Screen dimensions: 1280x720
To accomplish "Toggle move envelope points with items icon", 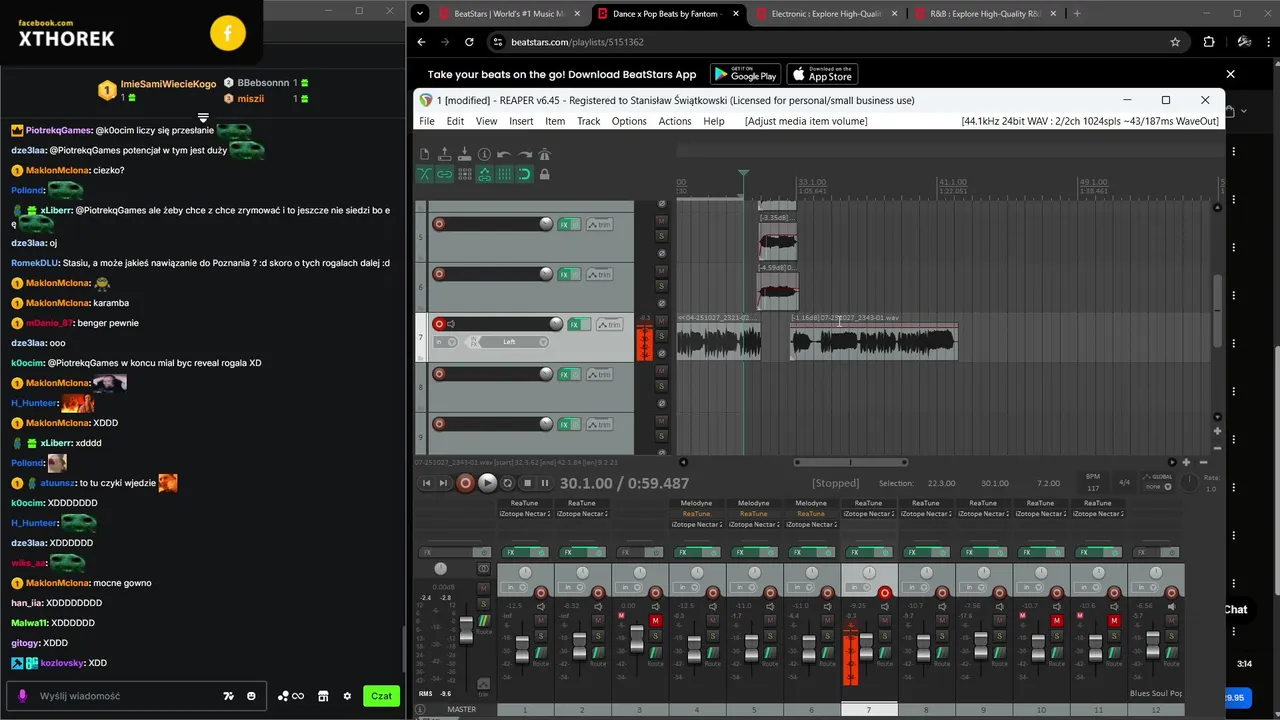I will coord(484,174).
